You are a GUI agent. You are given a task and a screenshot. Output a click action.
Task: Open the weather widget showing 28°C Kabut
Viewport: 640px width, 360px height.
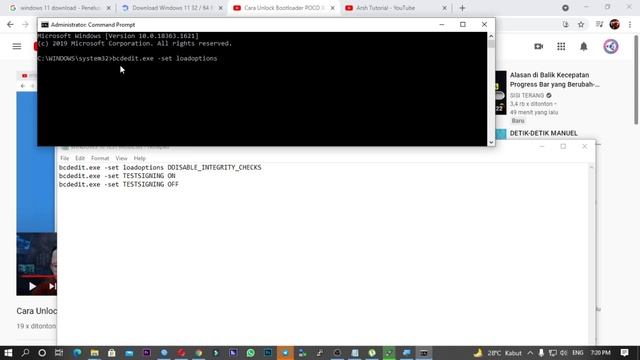pos(498,353)
